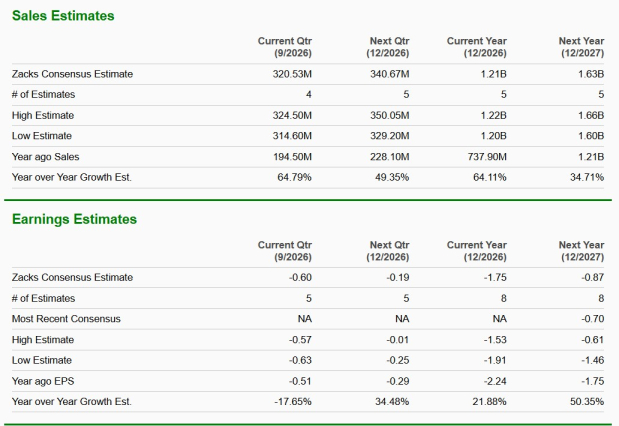Click the 350.05M high estimate value
Screen dimensions: 619x426
389,115
